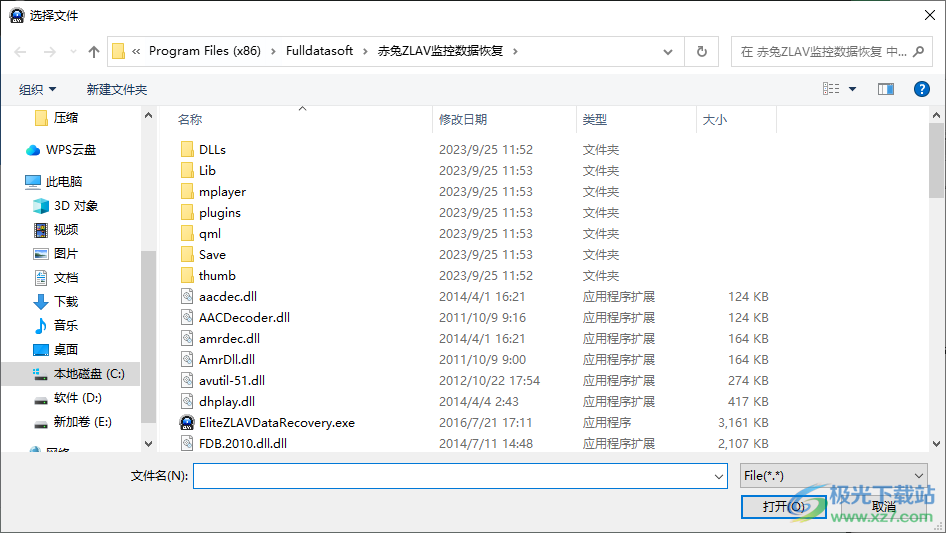Sort by 类型 column header
This screenshot has height=533, width=946.
pos(595,120)
